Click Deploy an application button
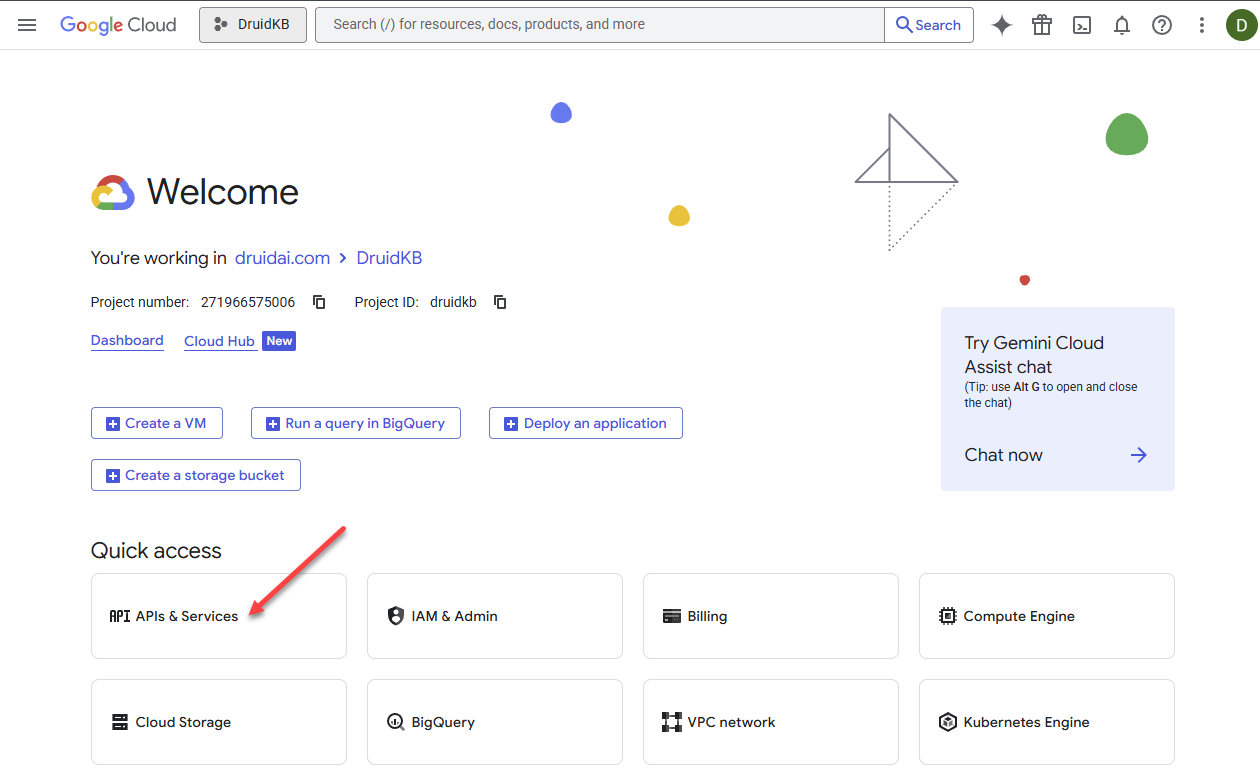1260x778 pixels. pos(586,423)
